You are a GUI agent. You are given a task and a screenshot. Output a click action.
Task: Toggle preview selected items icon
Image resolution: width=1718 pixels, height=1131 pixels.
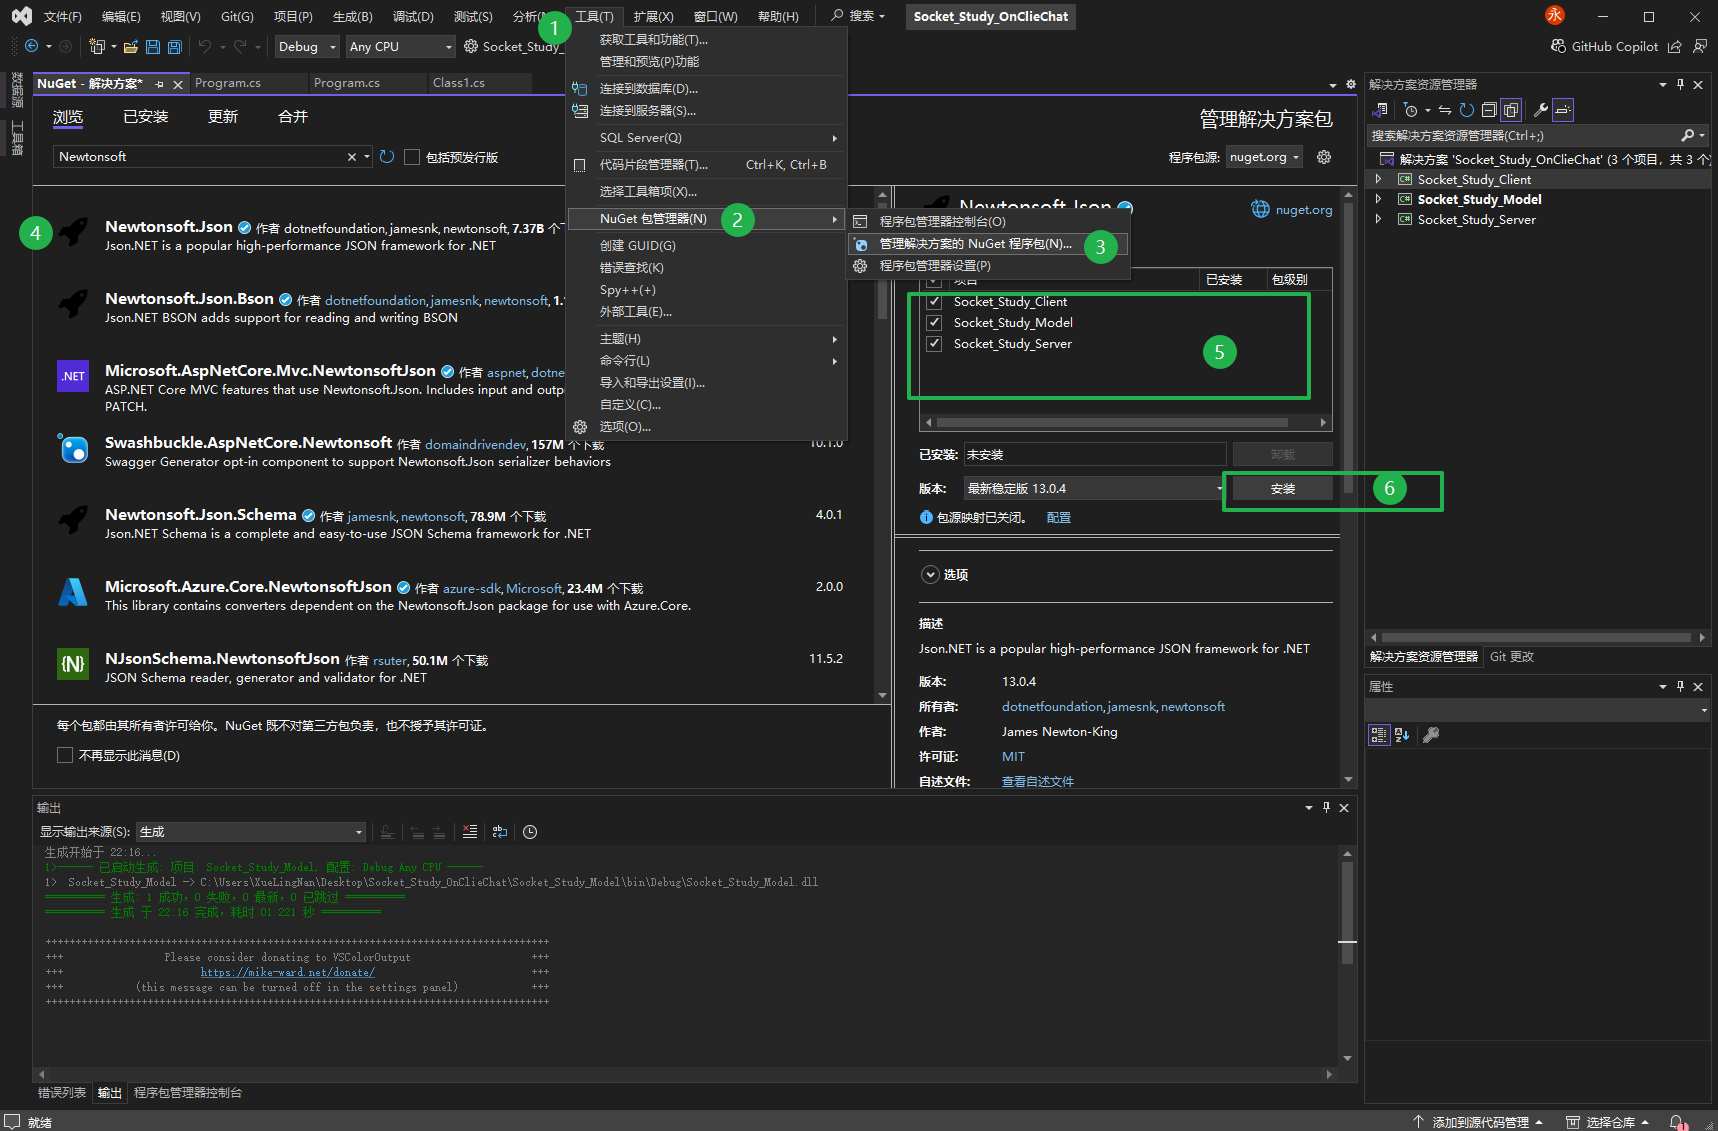tap(1563, 110)
